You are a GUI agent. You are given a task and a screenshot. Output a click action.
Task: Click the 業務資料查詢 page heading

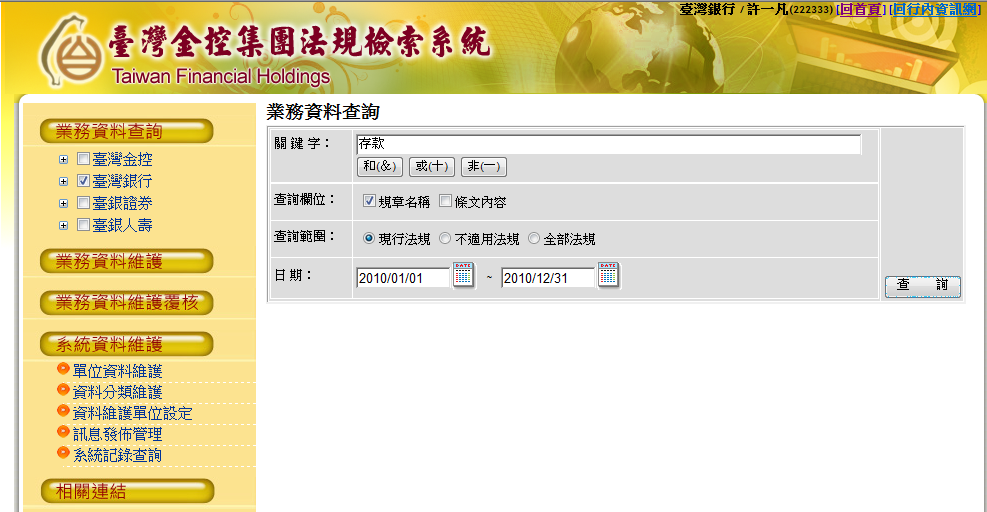(323, 112)
